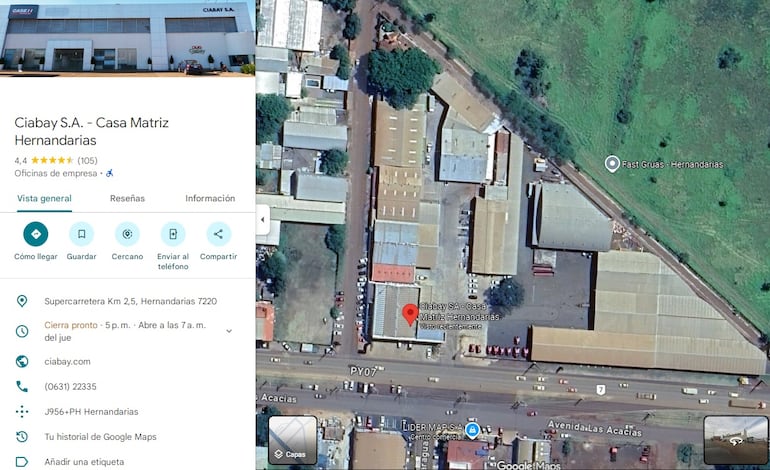Image resolution: width=770 pixels, height=470 pixels.
Task: Save place with Guardar bookmark icon
Action: pyautogui.click(x=82, y=234)
